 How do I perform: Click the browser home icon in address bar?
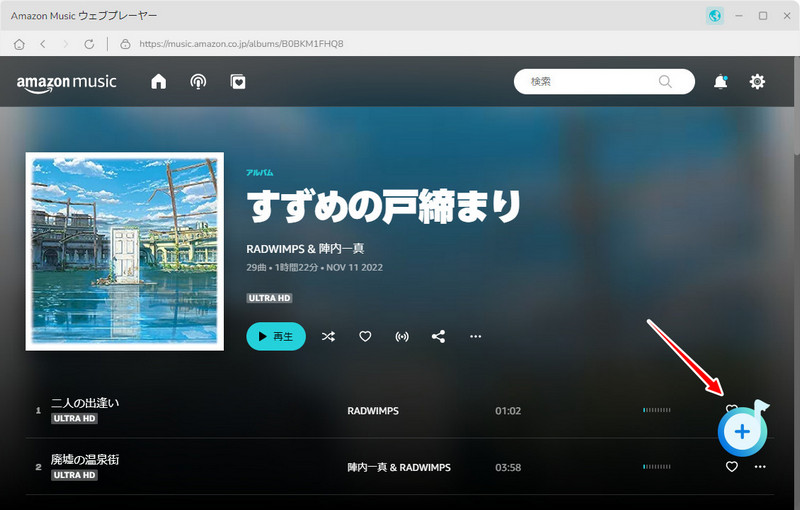pos(19,44)
